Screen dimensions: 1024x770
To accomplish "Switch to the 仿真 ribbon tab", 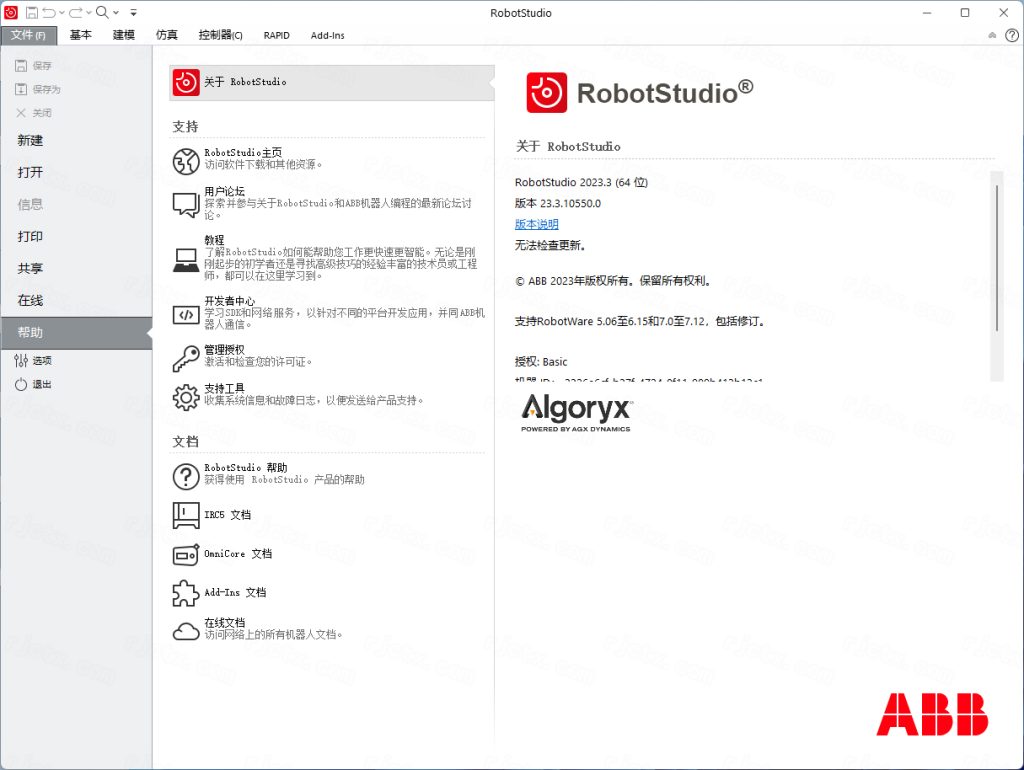I will 167,35.
